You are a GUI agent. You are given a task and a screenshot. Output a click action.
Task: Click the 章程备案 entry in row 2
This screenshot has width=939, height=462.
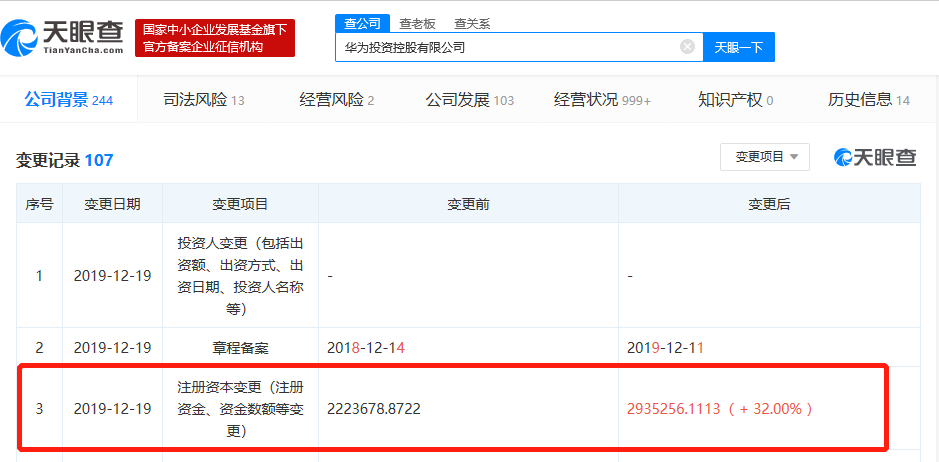(240, 348)
